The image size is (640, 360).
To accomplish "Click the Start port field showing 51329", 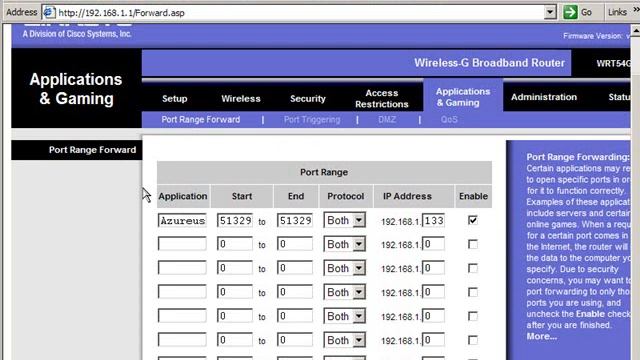I will 235,220.
